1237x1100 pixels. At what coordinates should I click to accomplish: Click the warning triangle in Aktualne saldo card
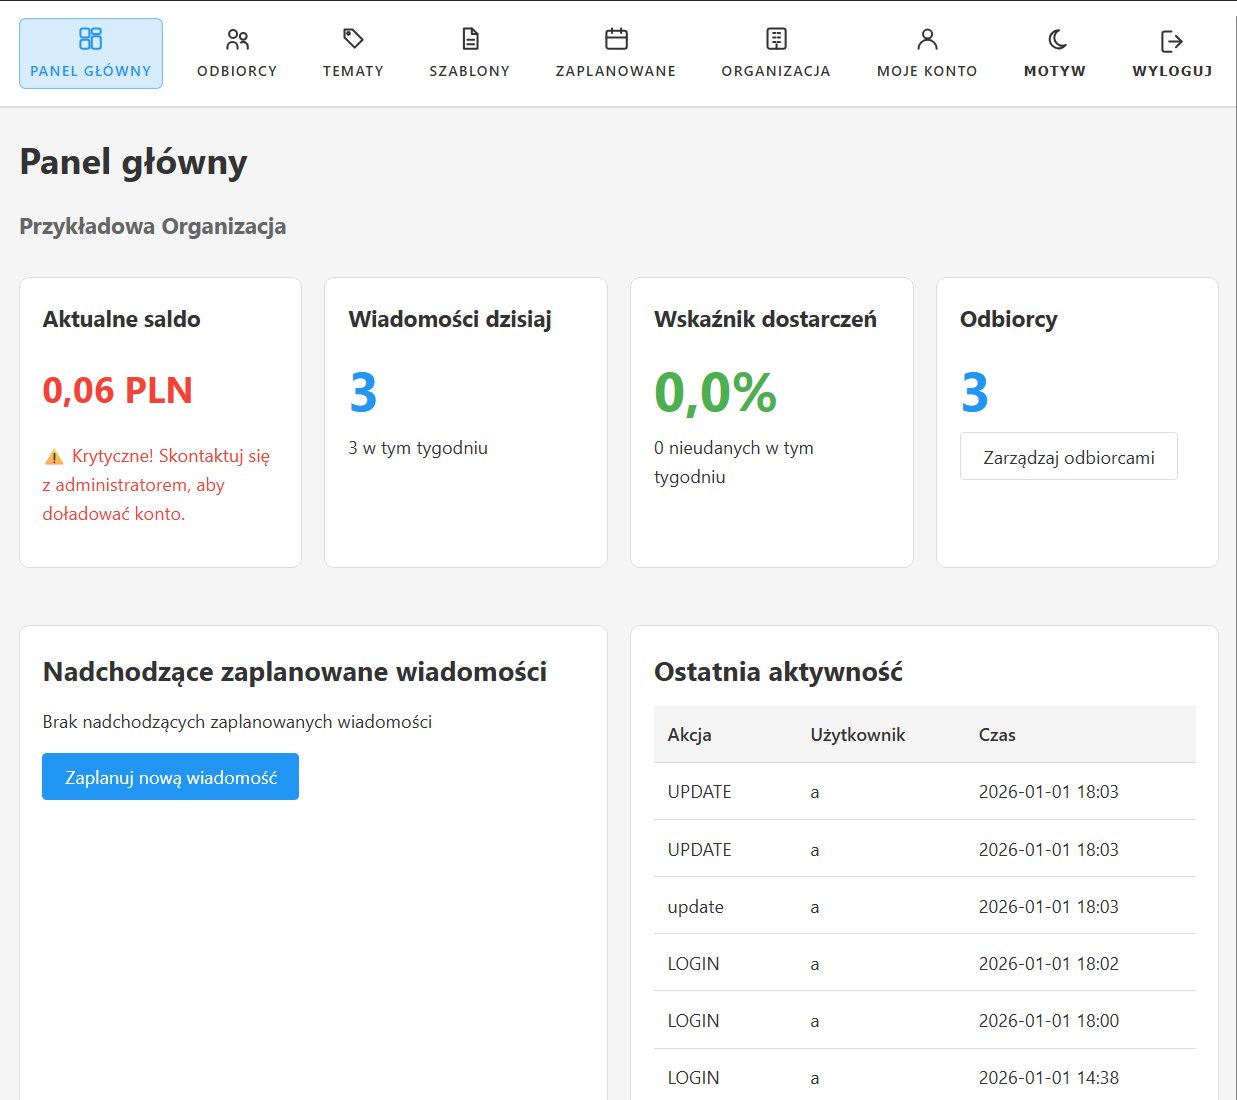tap(53, 456)
